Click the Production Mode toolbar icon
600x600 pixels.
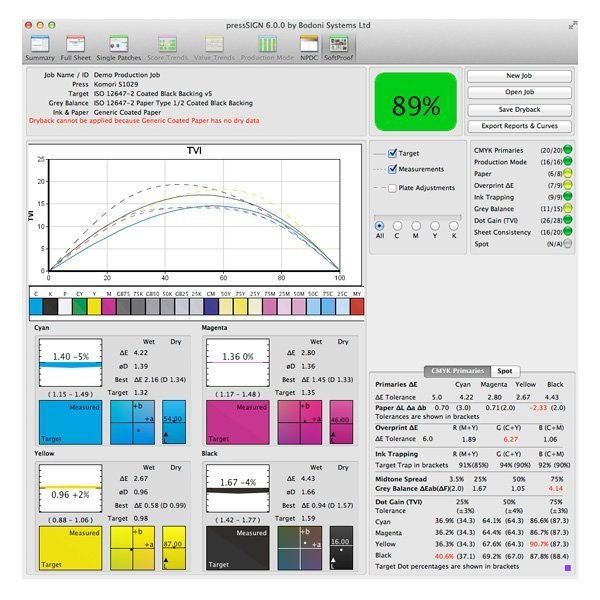coord(268,46)
